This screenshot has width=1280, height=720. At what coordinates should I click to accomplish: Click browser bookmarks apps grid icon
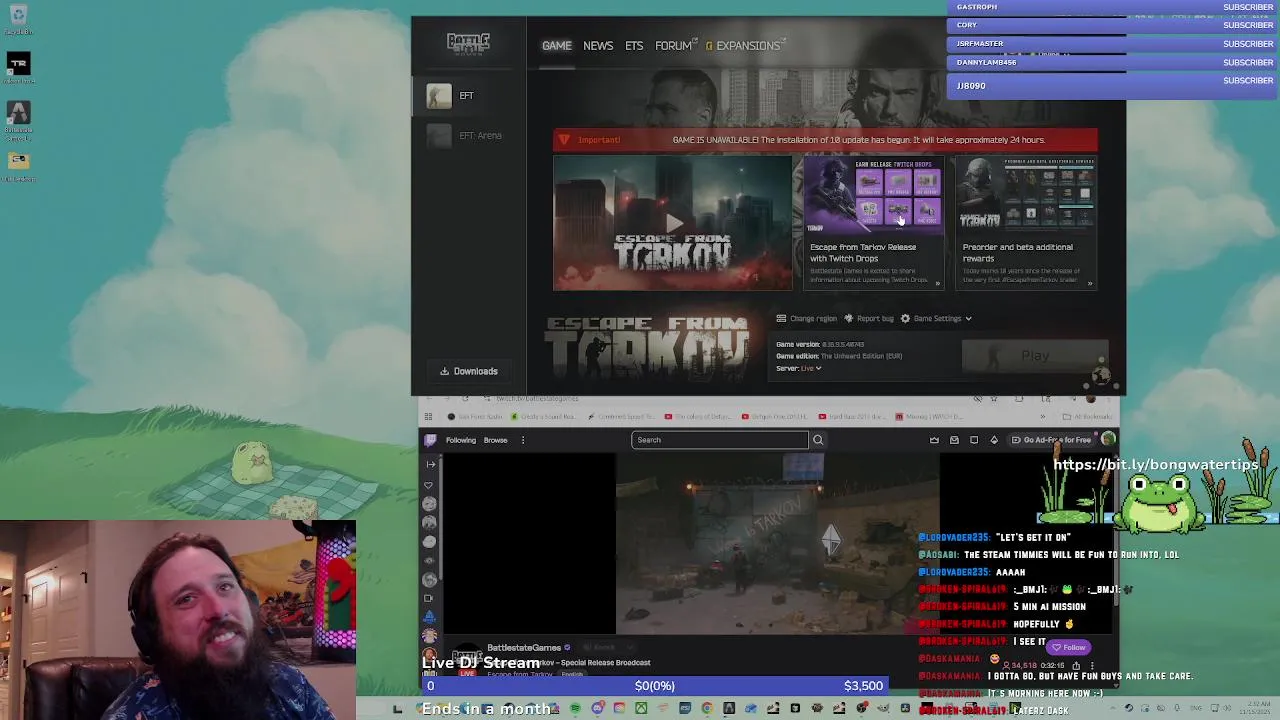[x=428, y=417]
